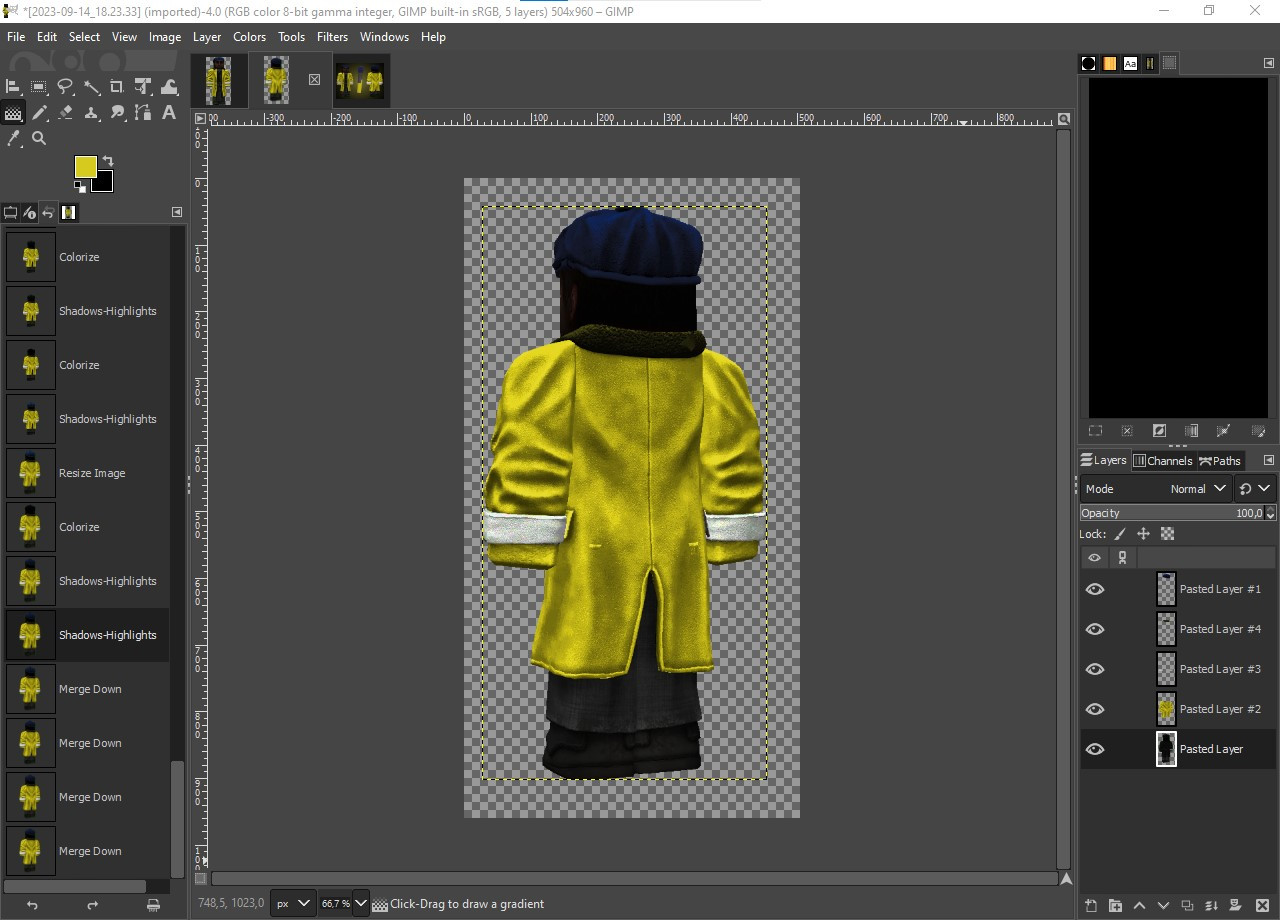Viewport: 1280px width, 920px height.
Task: Hide Pasted Layer #1 via its eye
Action: click(1095, 589)
